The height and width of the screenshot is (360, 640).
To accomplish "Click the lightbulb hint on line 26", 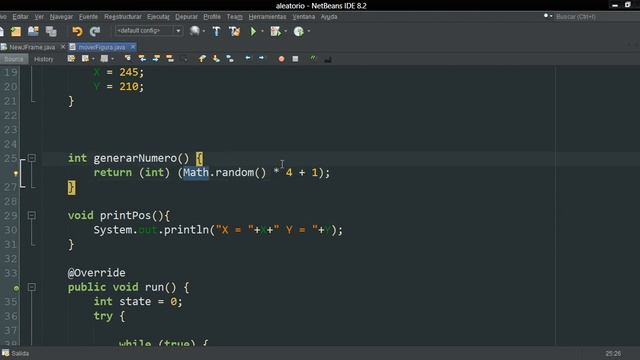I will coord(16,173).
